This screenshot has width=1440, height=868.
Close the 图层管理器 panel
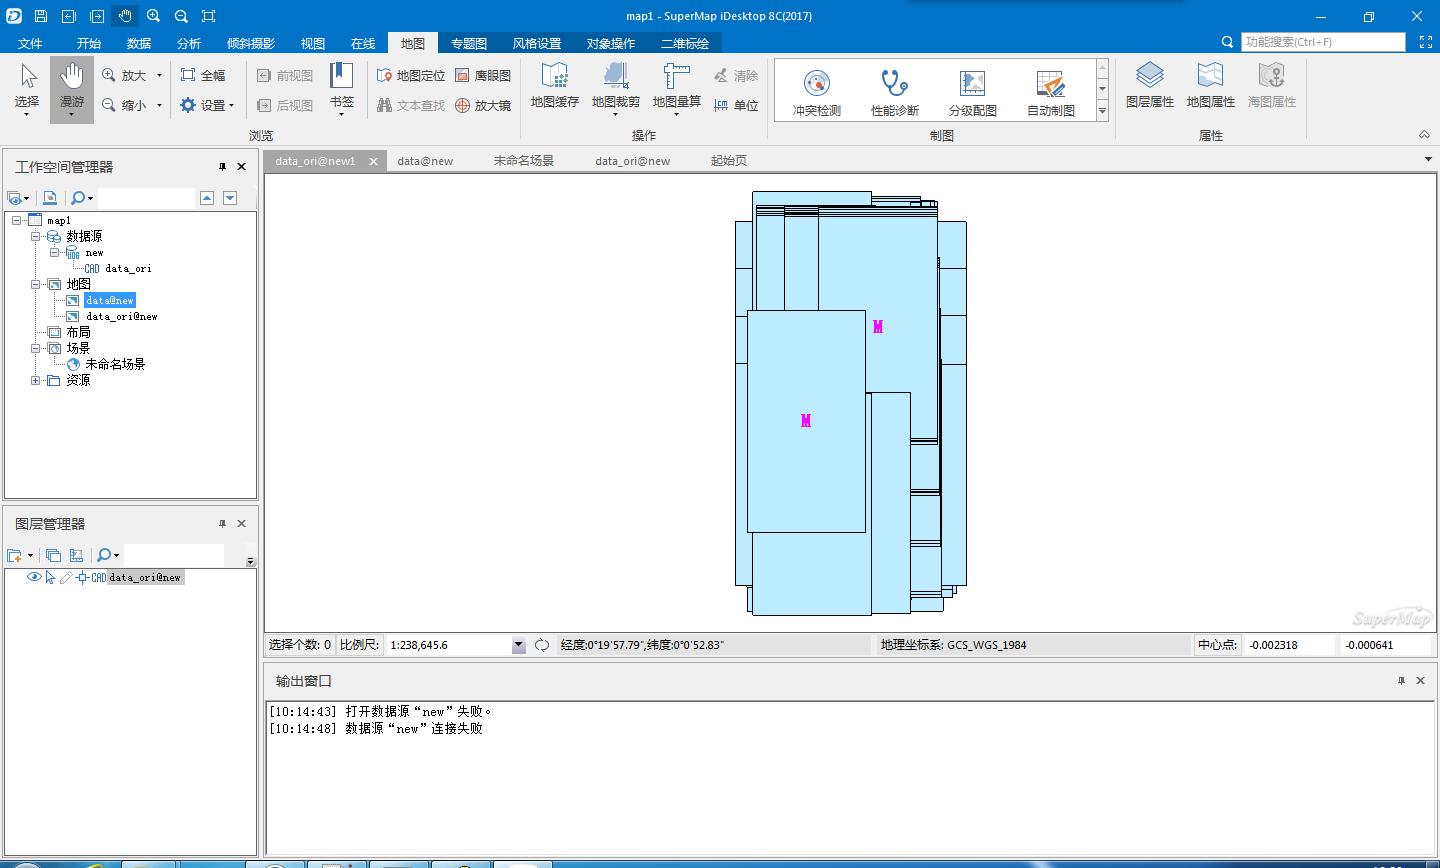click(x=241, y=524)
